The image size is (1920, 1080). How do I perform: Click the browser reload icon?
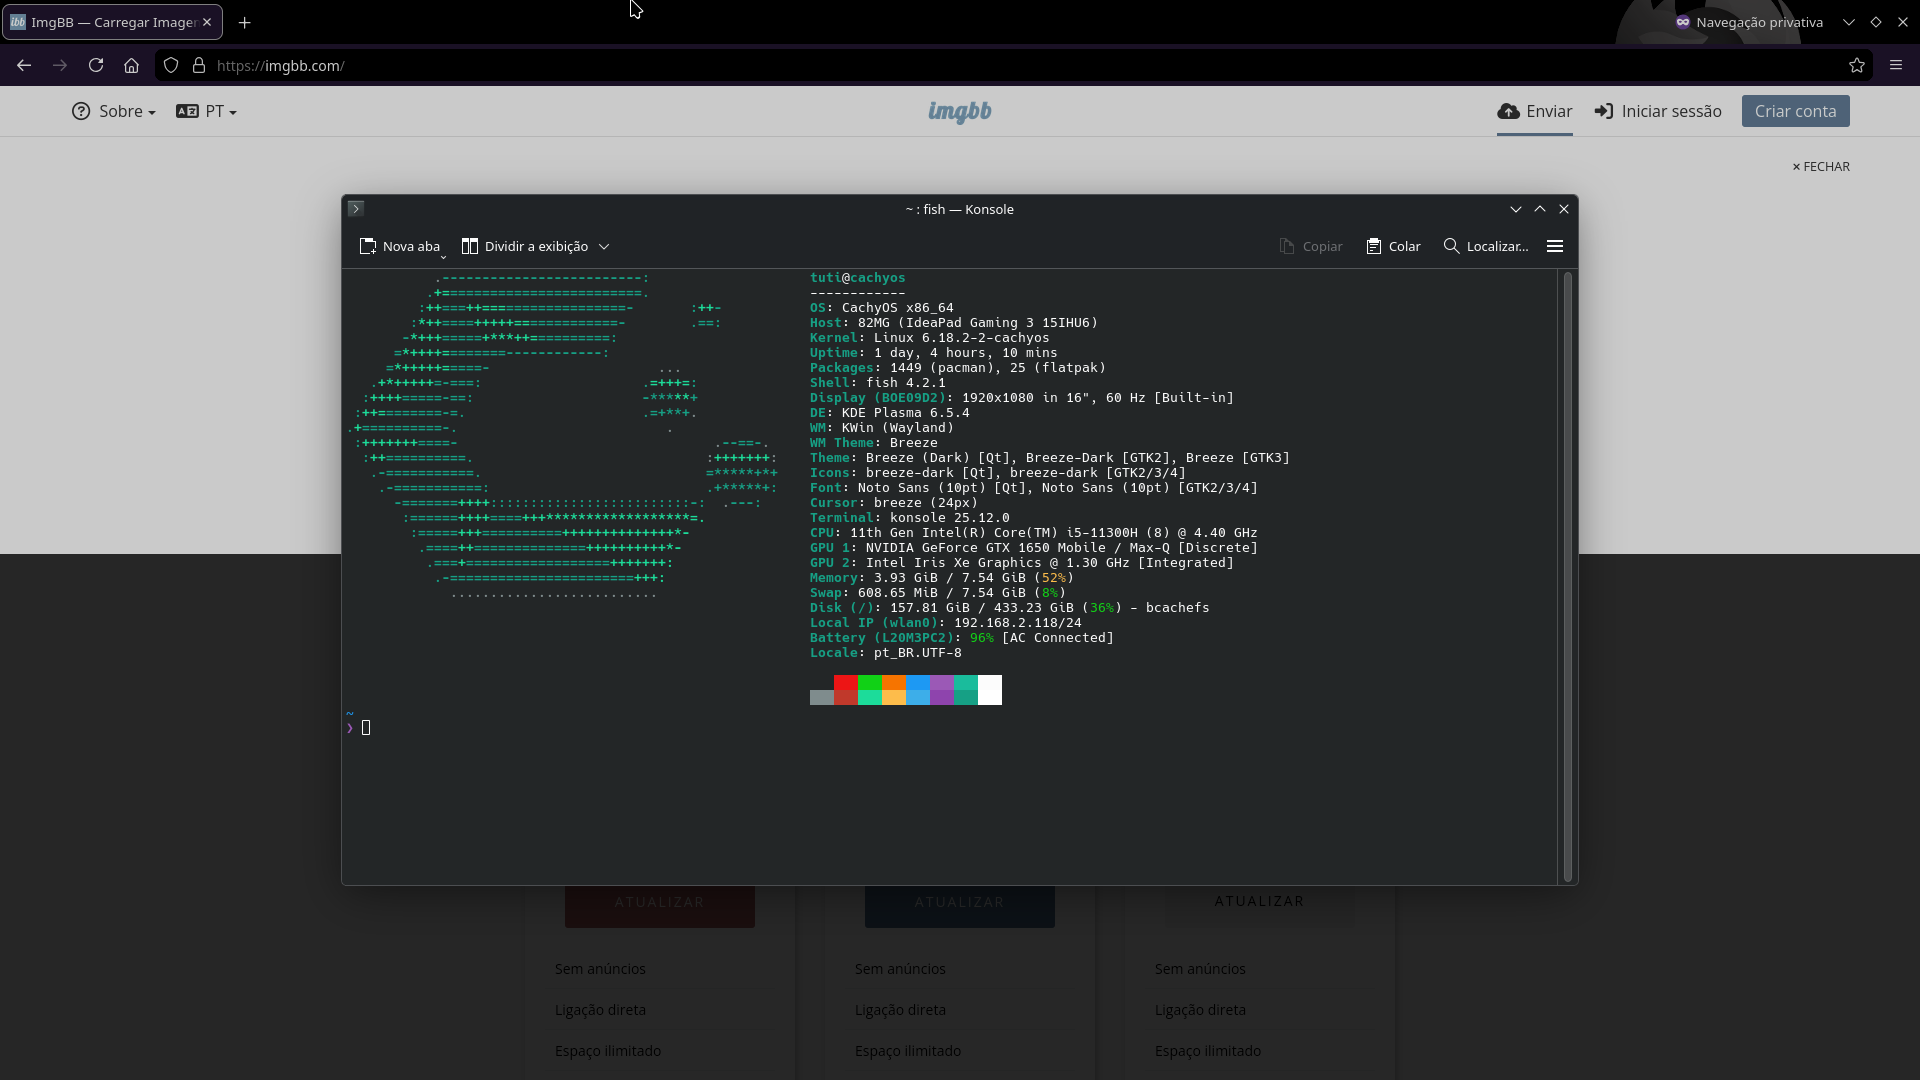pyautogui.click(x=96, y=65)
